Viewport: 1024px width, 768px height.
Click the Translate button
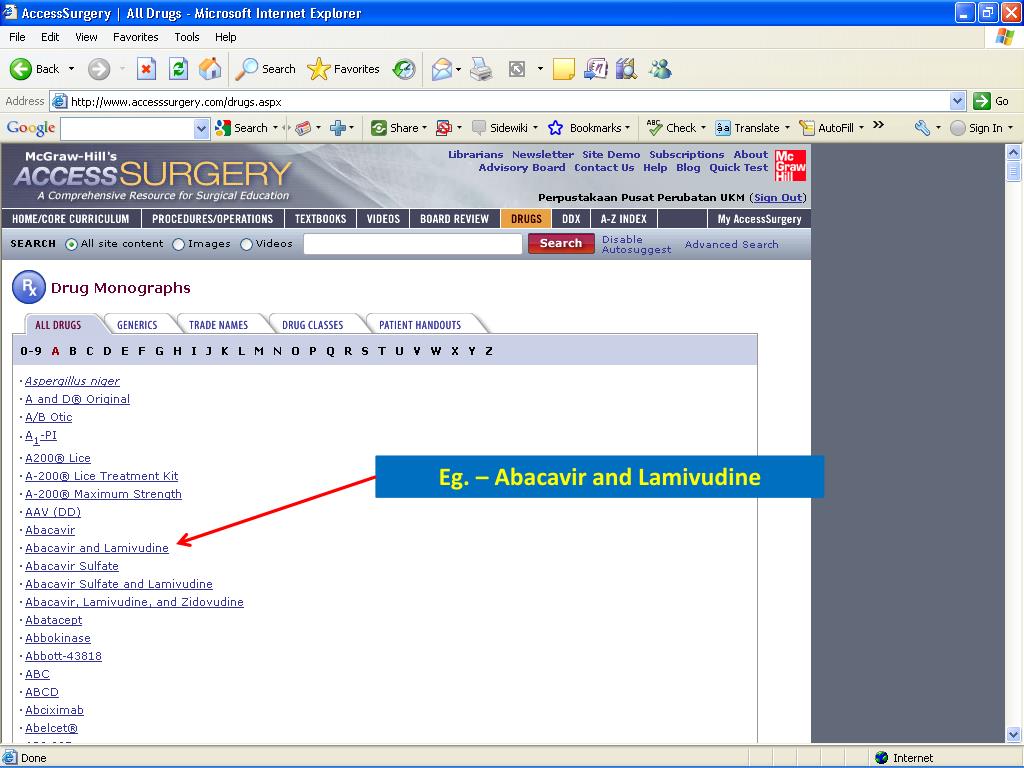point(747,128)
